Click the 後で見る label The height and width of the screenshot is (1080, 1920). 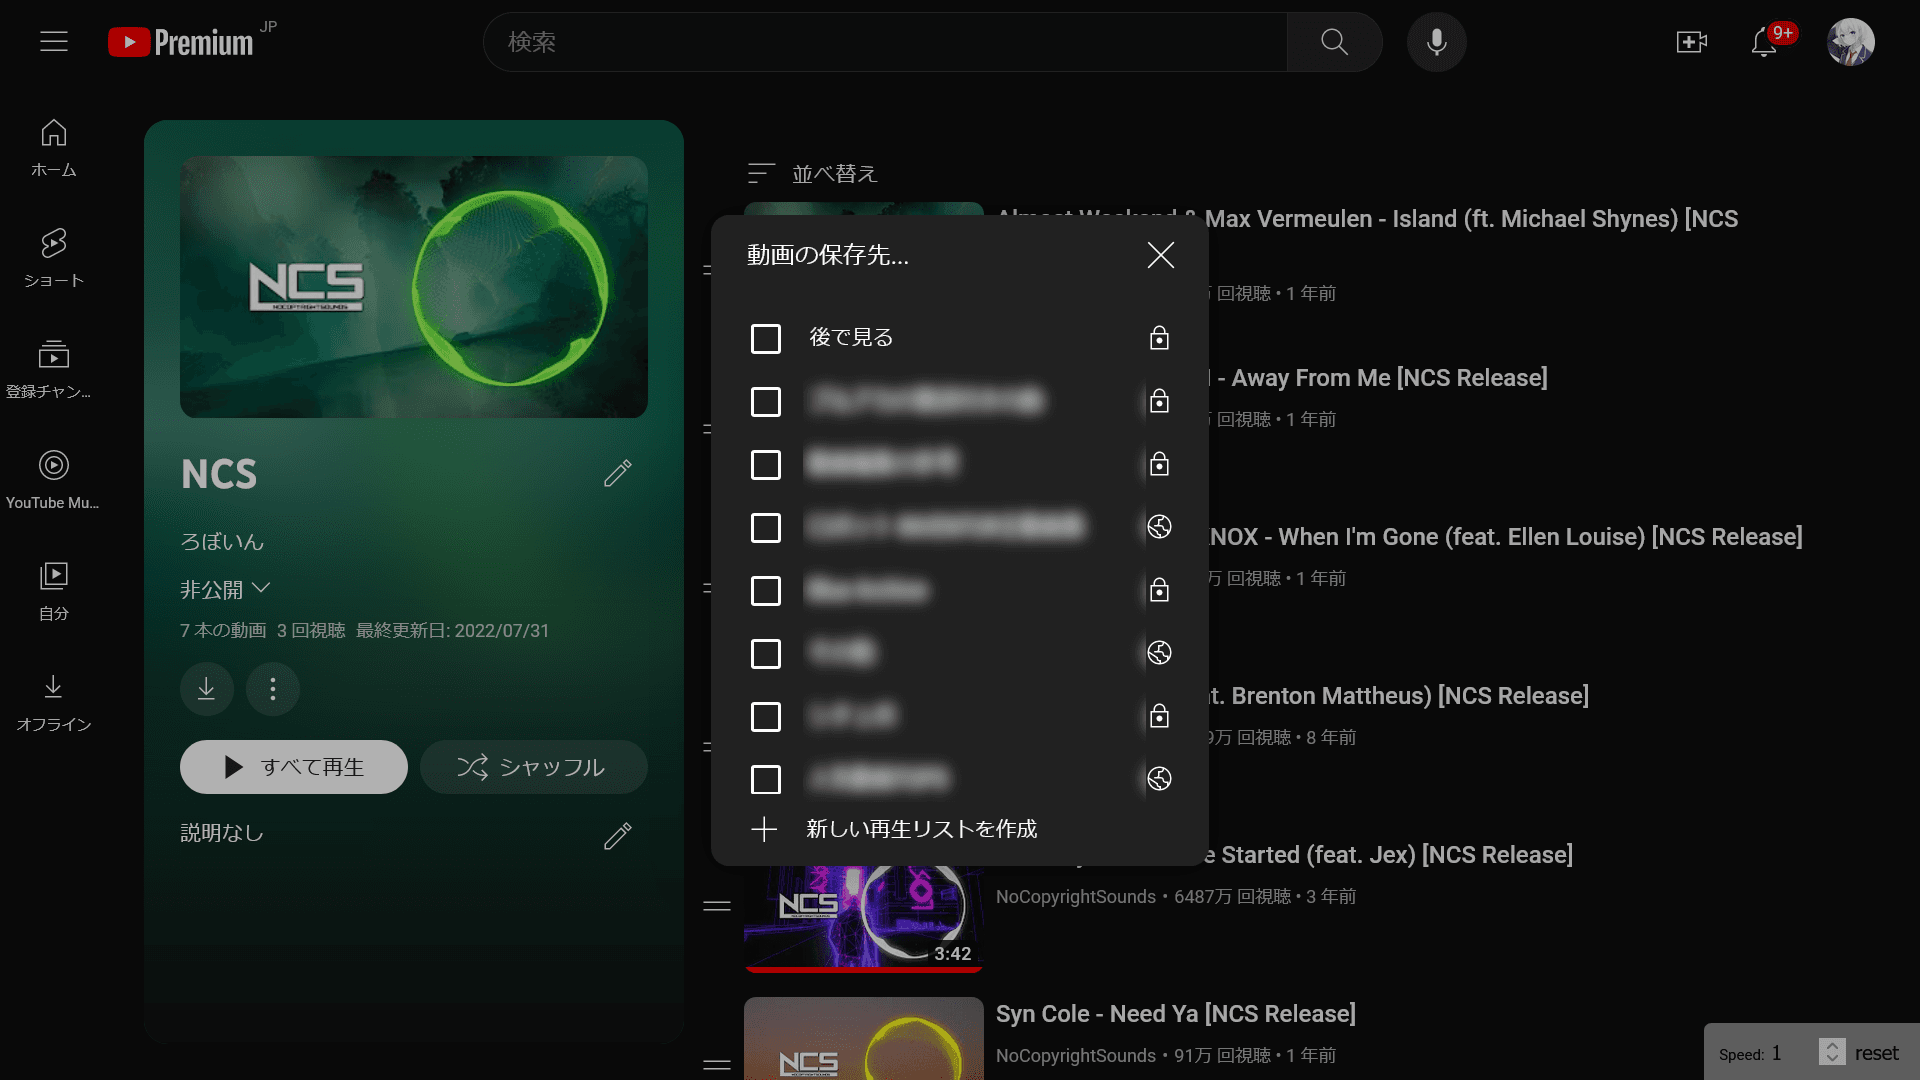pos(851,338)
